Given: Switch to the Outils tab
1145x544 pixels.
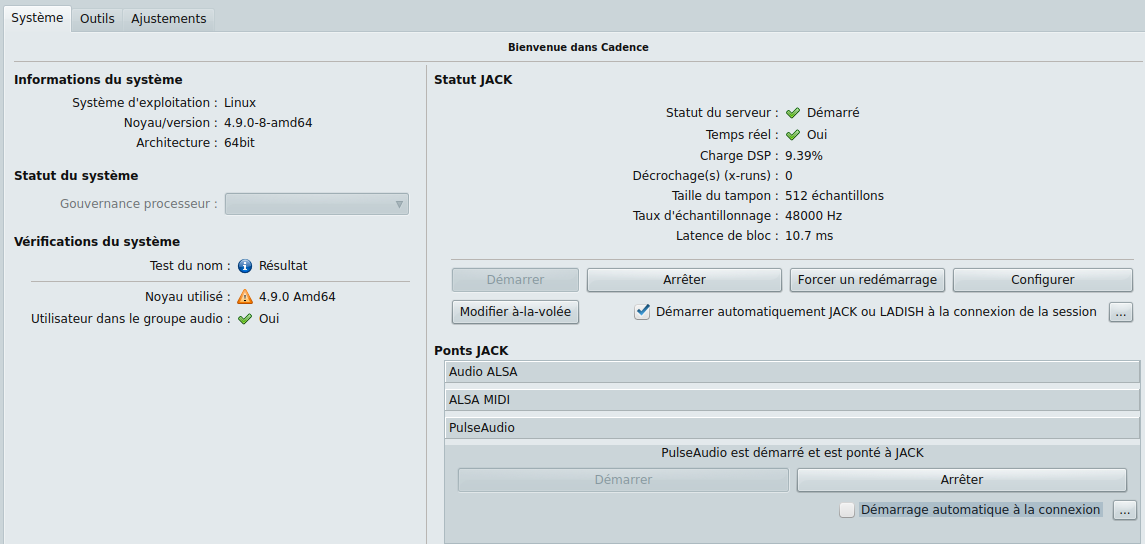Looking at the screenshot, I should [97, 19].
